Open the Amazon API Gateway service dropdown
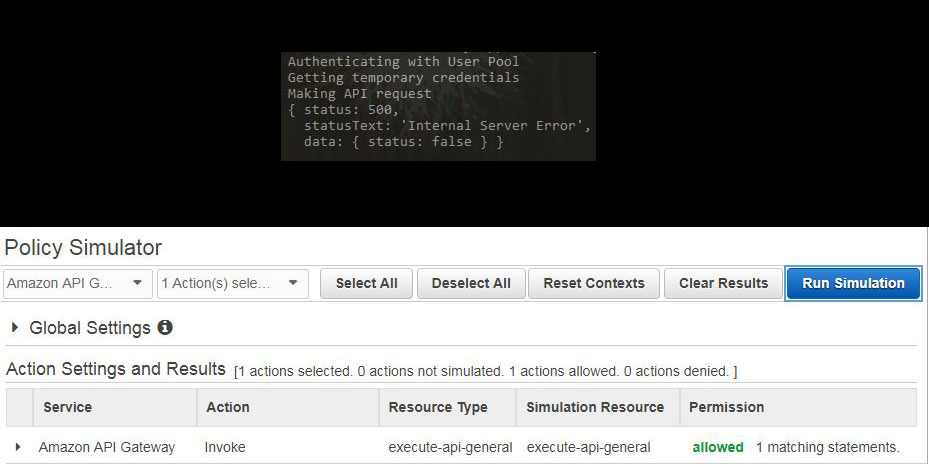929x464 pixels. click(x=78, y=283)
